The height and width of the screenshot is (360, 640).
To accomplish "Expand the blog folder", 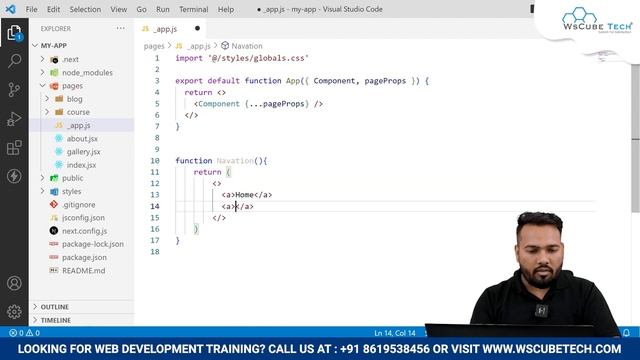I will point(47,99).
